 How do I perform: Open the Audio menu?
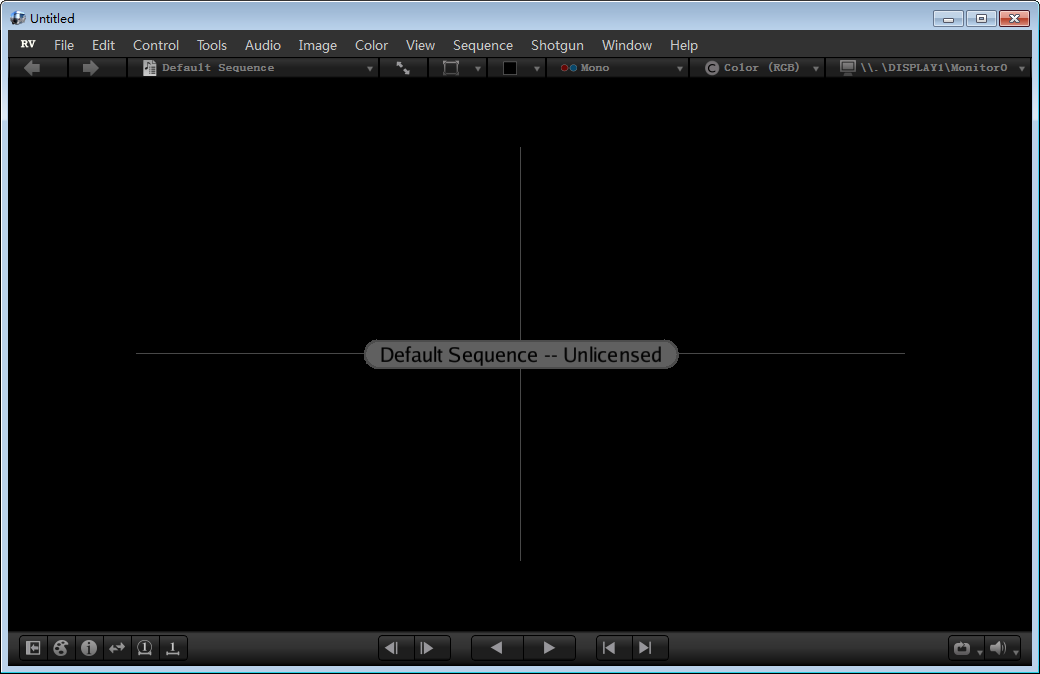(x=263, y=45)
